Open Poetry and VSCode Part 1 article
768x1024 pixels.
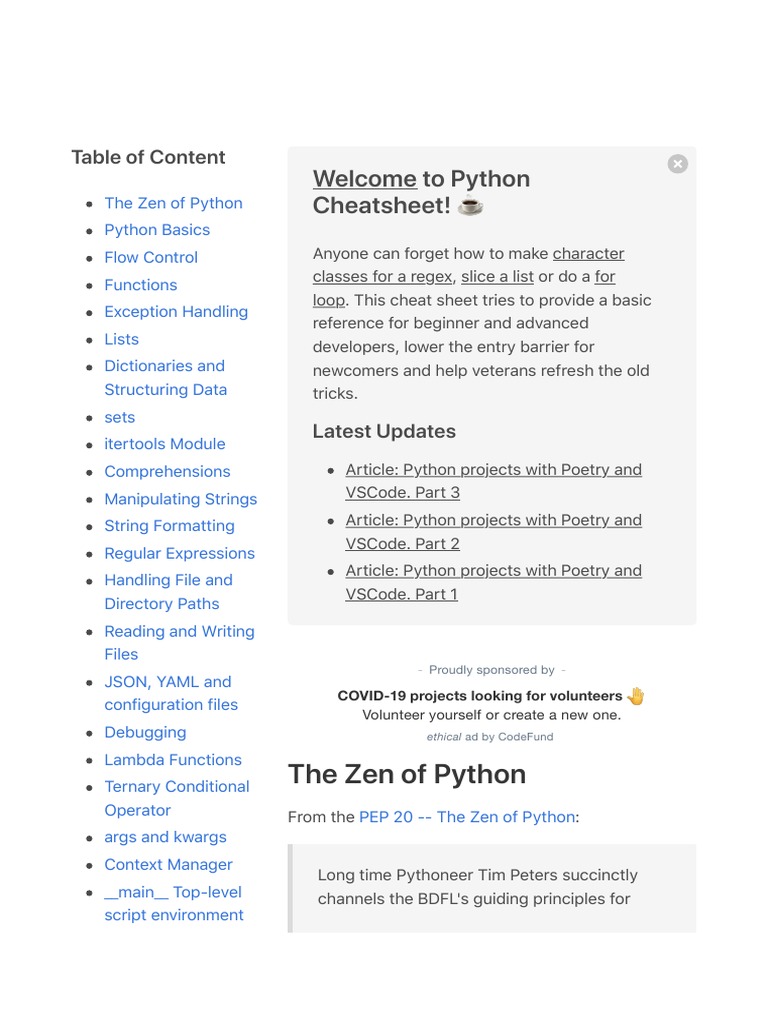493,582
